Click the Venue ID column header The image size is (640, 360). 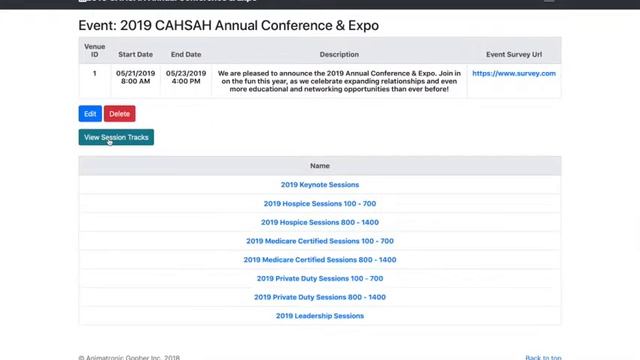(x=95, y=50)
